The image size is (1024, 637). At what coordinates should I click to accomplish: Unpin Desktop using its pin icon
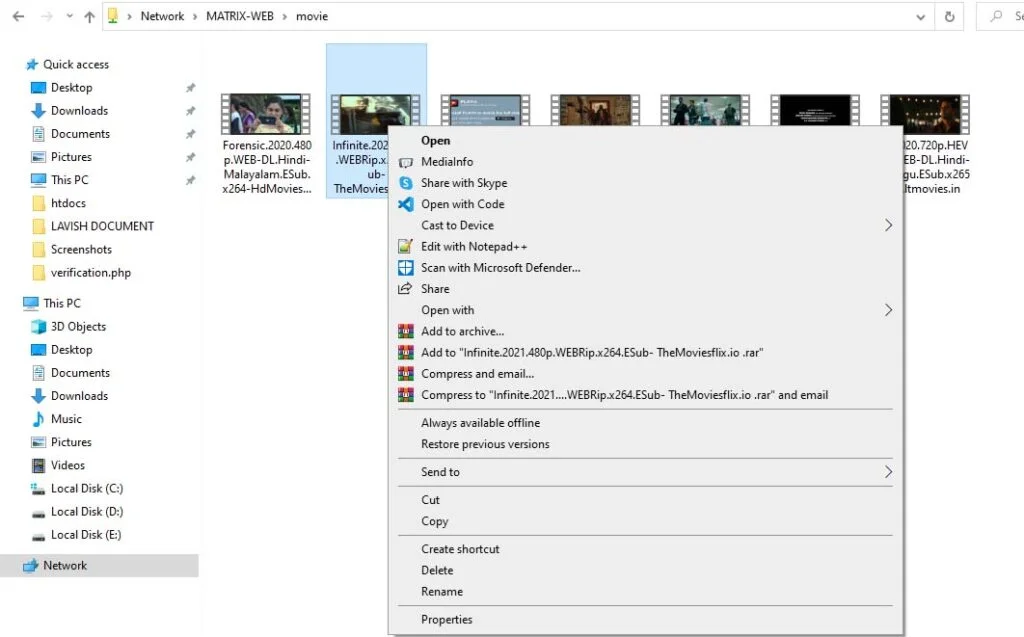coord(190,88)
